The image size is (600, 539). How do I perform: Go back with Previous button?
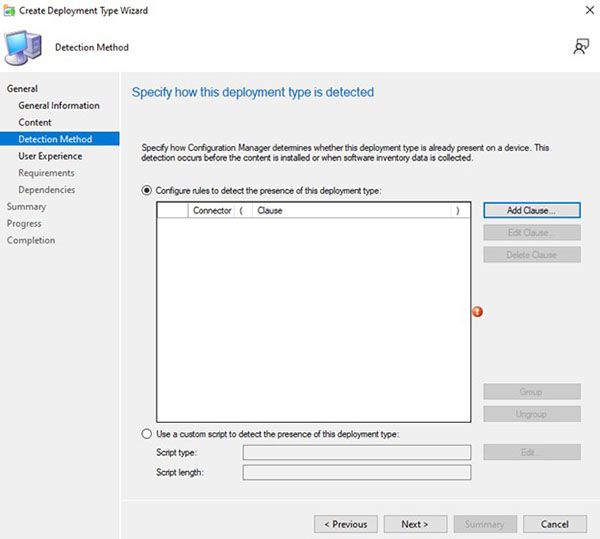[x=346, y=524]
